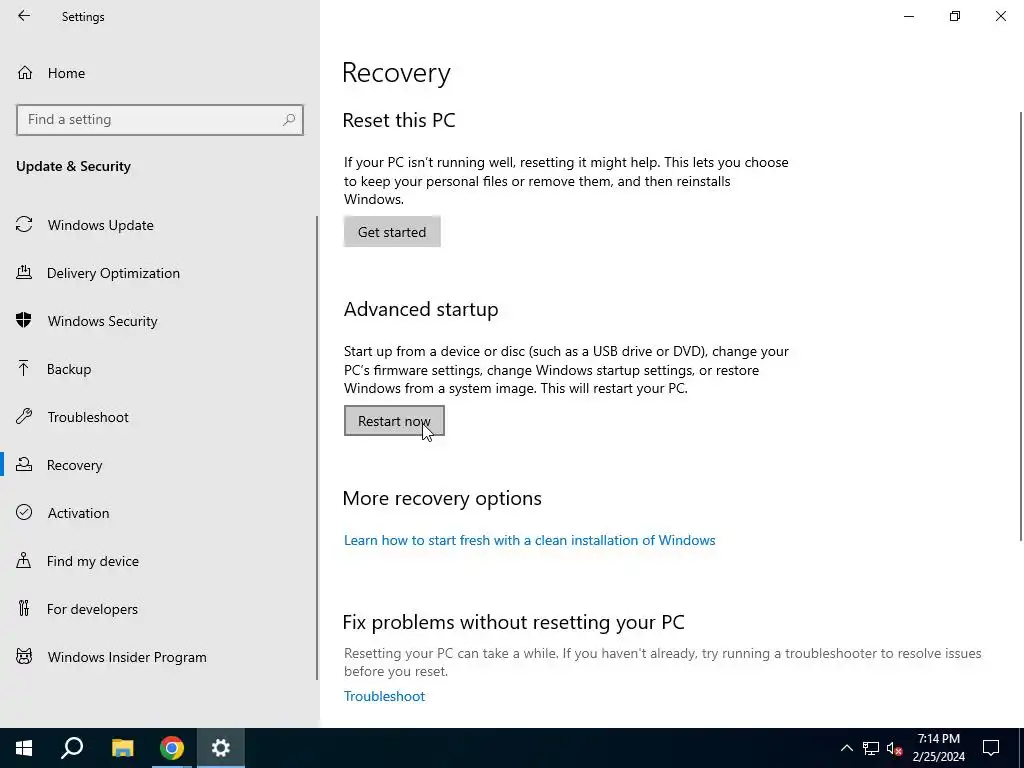This screenshot has width=1024, height=768.
Task: Click the Troubleshoot wrench icon
Action: pos(24,416)
